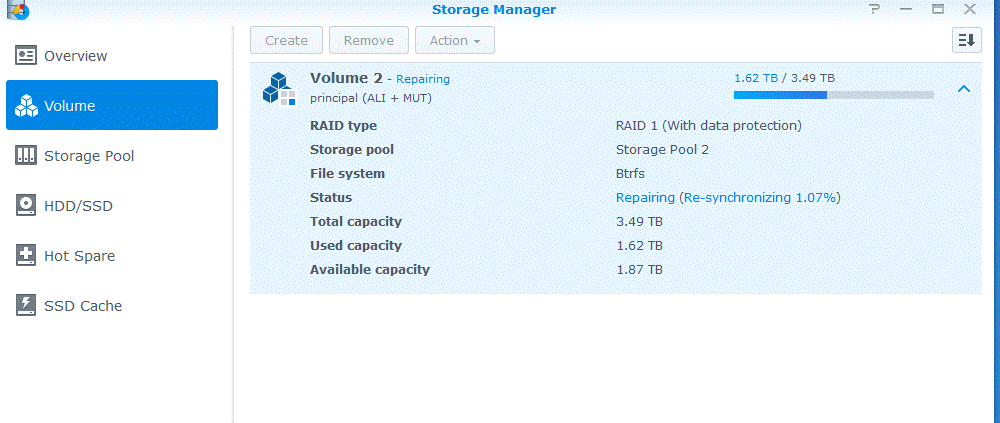Open the Action dropdown menu
1000x423 pixels.
[x=454, y=41]
